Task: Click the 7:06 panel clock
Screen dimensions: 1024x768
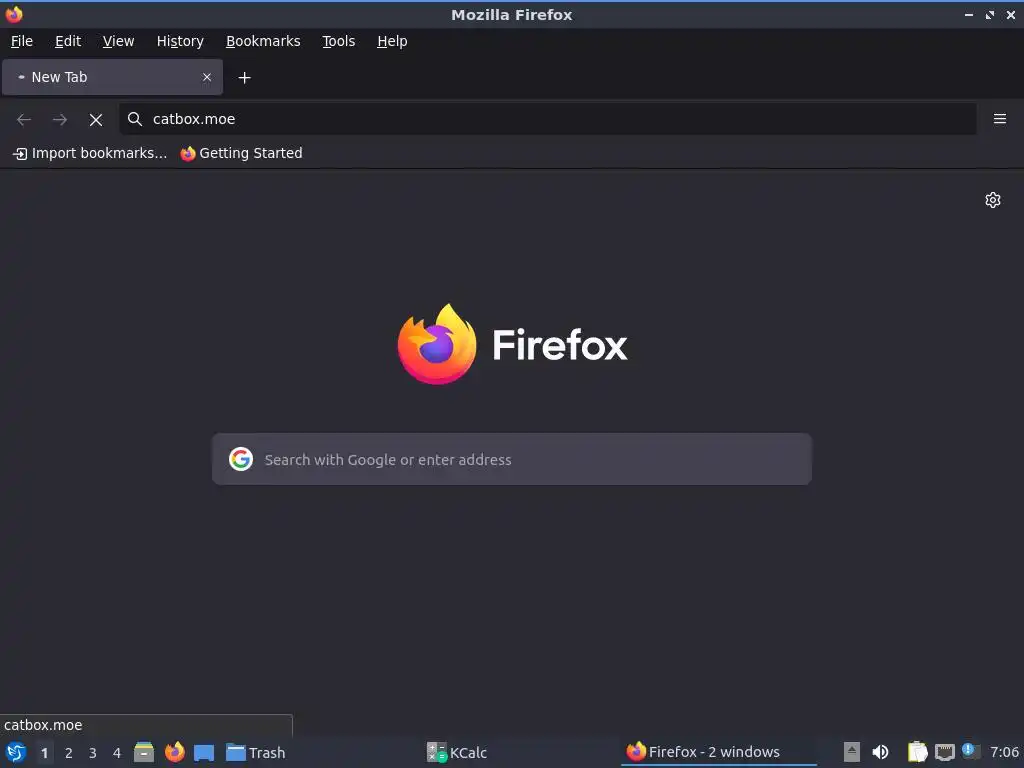Action: [x=1004, y=752]
